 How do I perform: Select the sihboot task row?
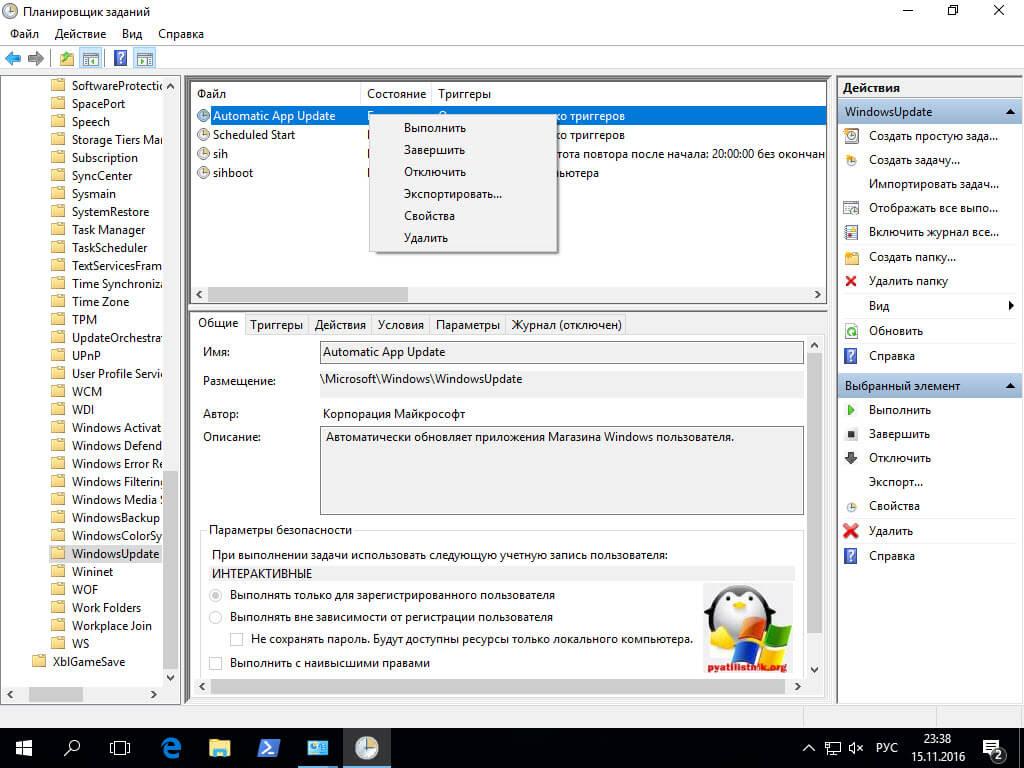pyautogui.click(x=232, y=173)
